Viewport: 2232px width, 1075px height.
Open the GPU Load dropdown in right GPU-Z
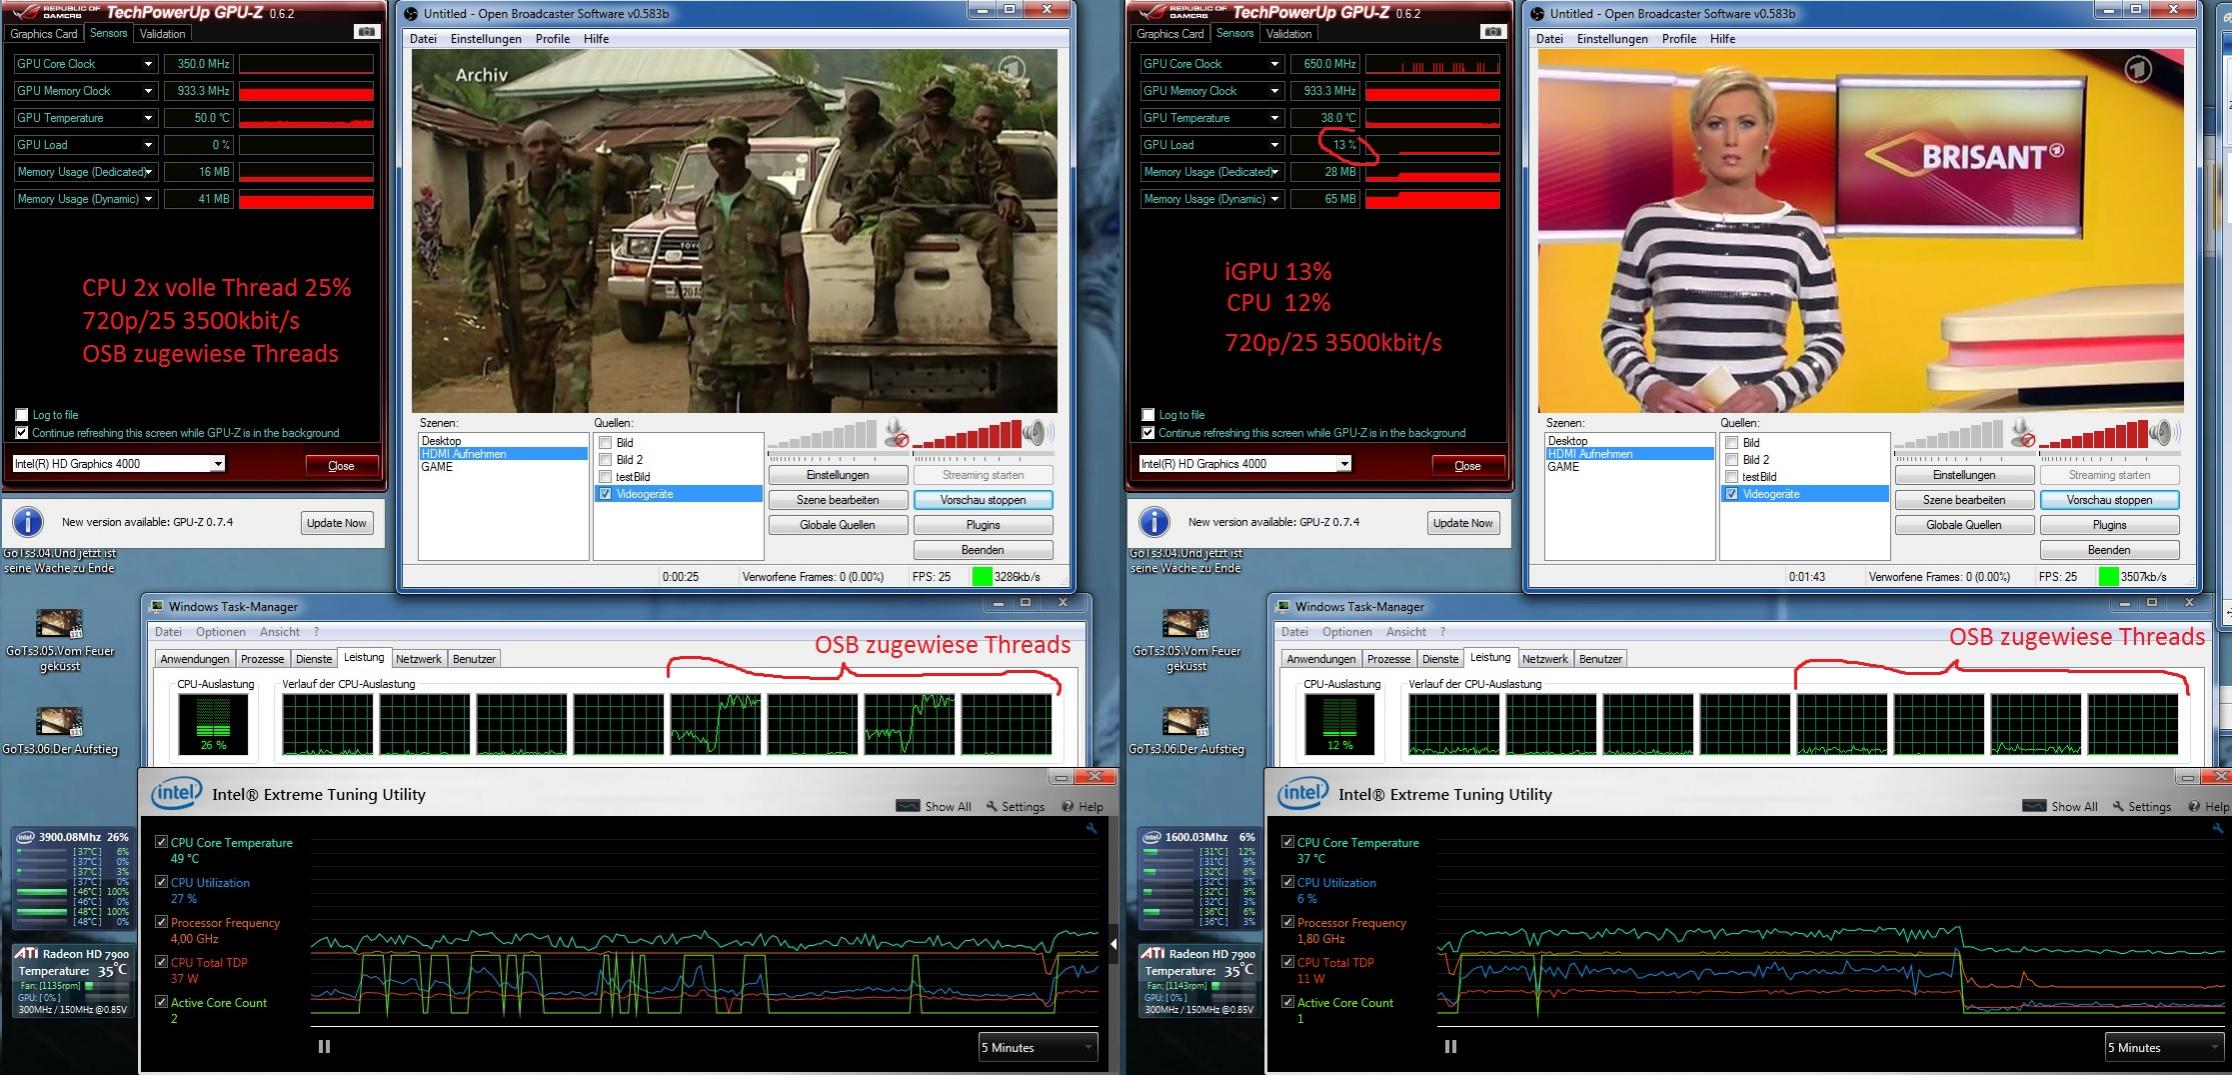1274,145
